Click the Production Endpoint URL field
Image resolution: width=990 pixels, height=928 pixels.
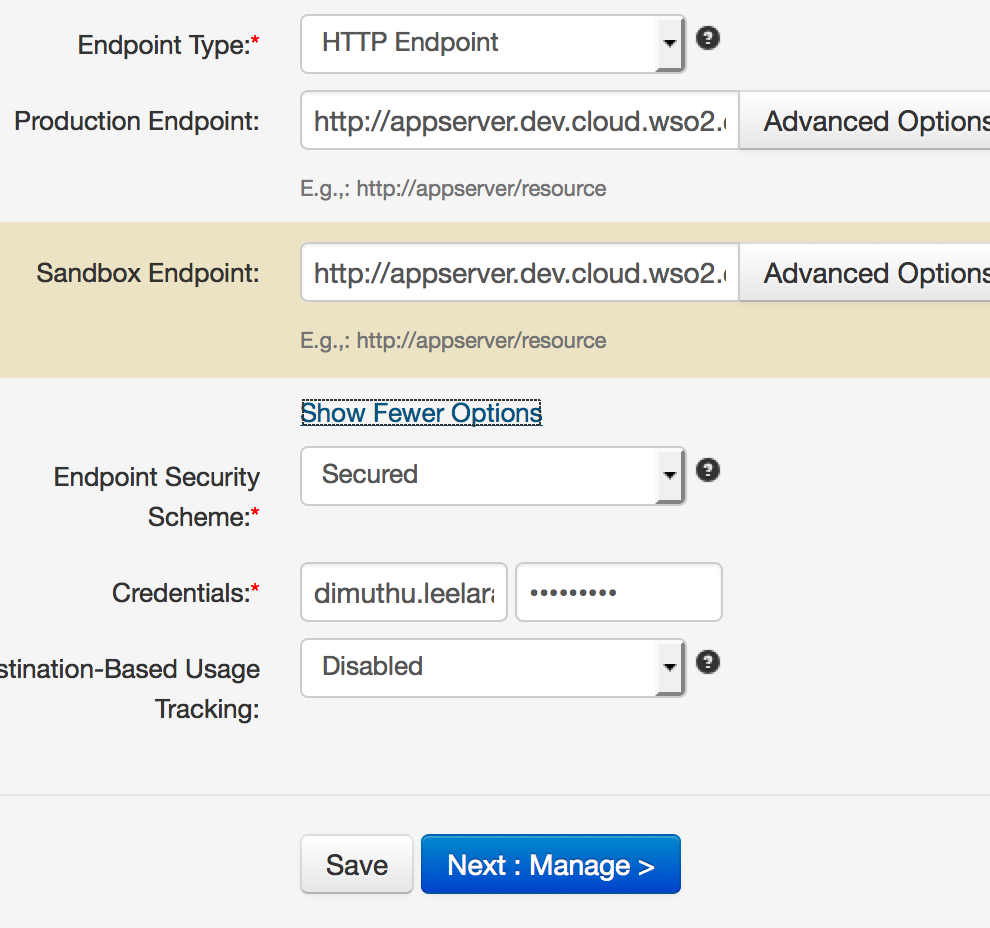pyautogui.click(x=519, y=122)
